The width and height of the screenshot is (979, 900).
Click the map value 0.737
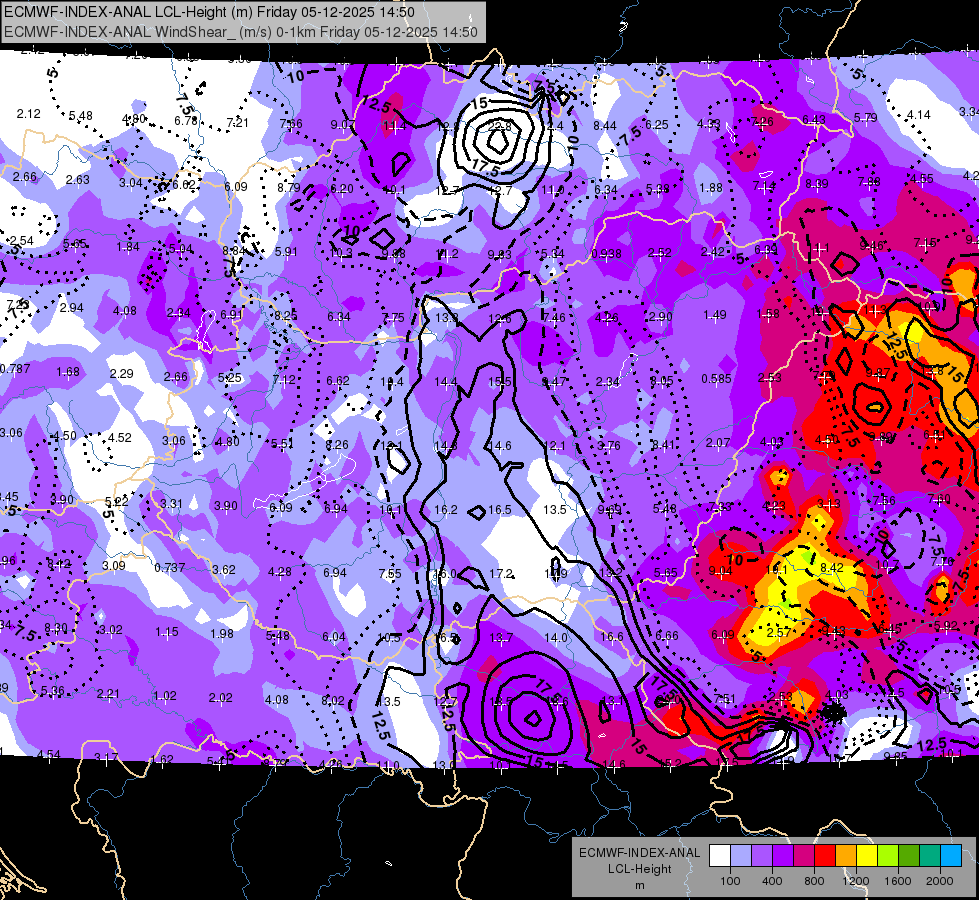[170, 568]
